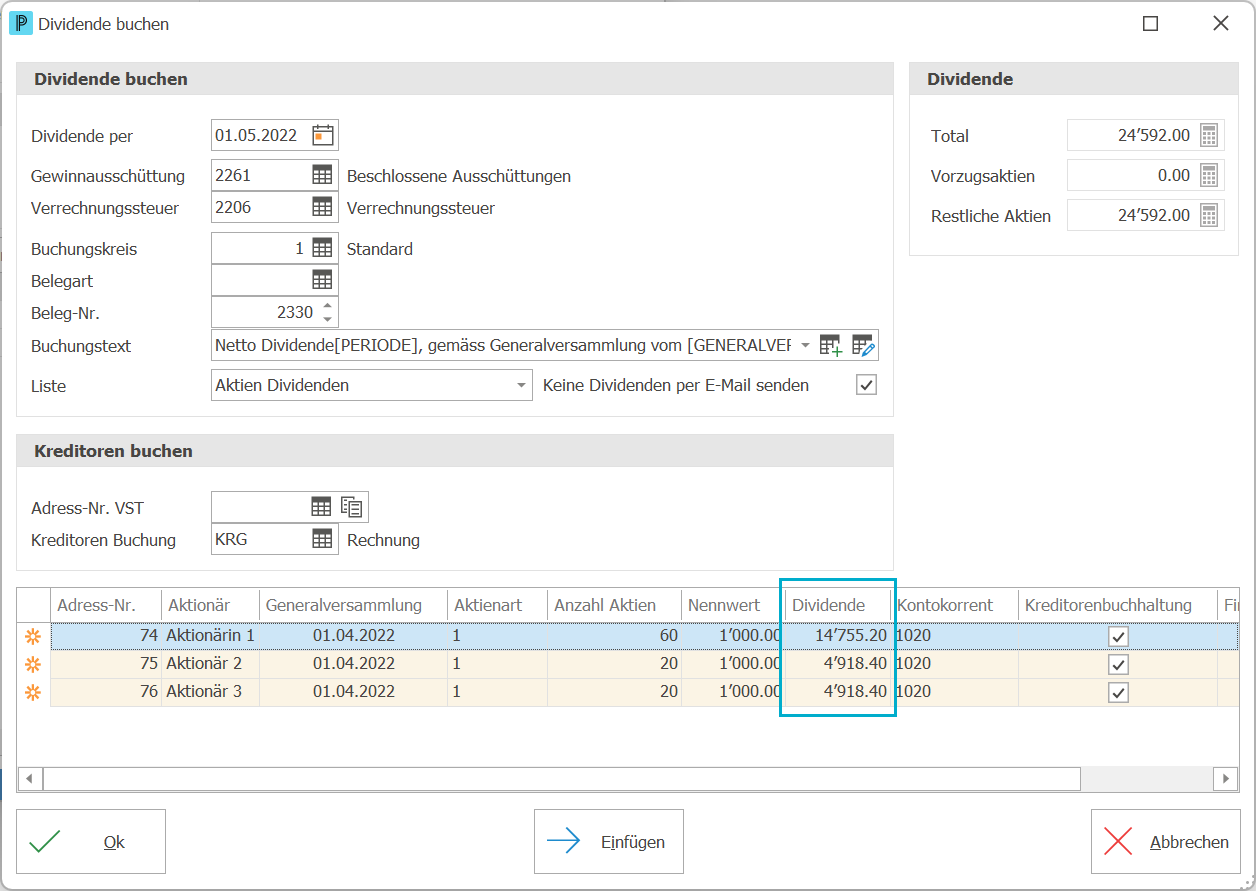1256x891 pixels.
Task: Decrease the Beleg-Nr. value
Action: (x=328, y=319)
